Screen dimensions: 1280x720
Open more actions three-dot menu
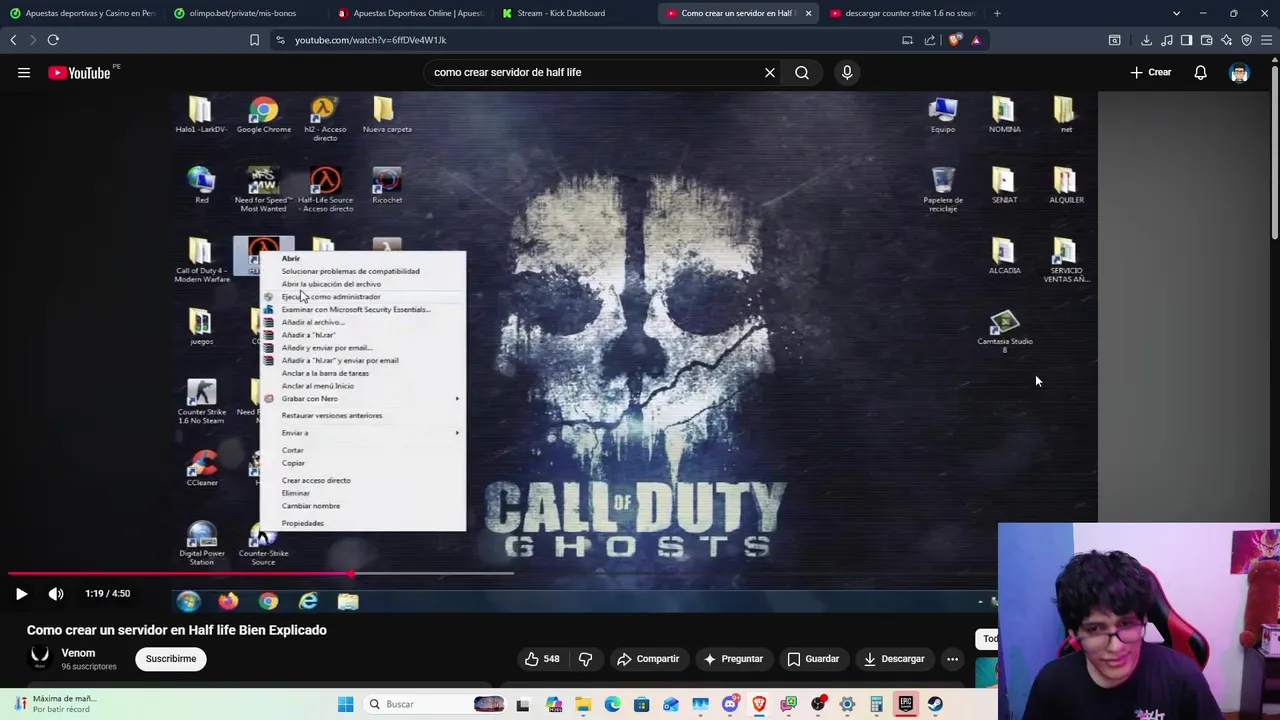(x=952, y=659)
